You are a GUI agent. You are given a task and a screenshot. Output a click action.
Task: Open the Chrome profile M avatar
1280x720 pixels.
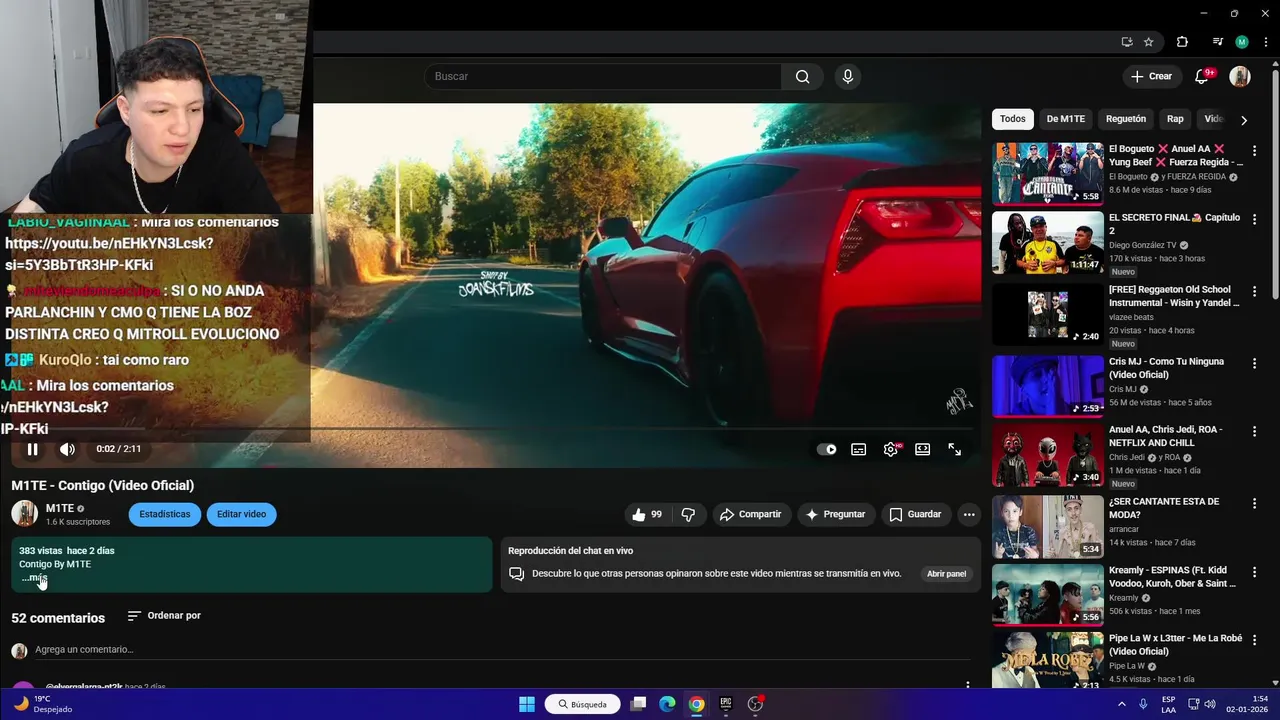click(1242, 42)
